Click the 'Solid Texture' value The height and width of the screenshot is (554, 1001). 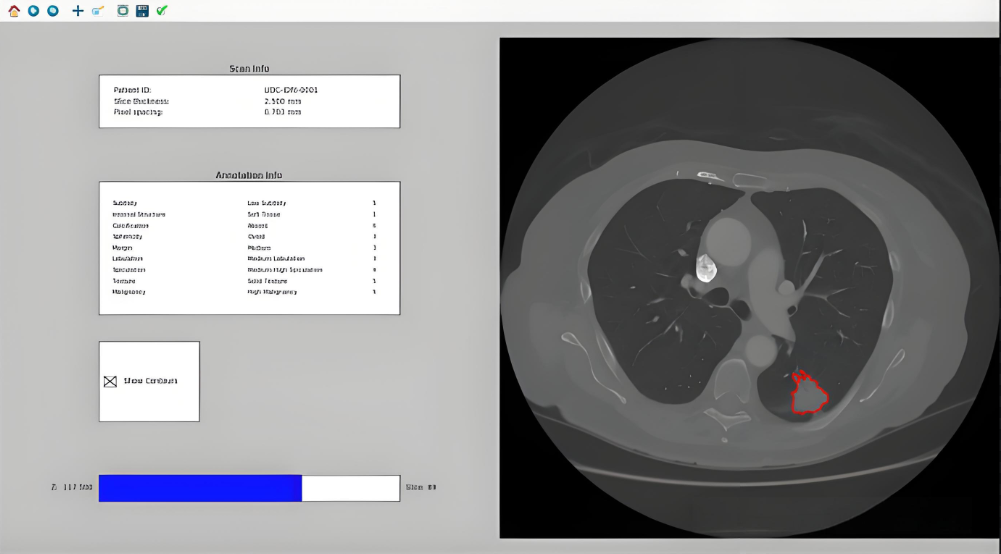tap(267, 281)
